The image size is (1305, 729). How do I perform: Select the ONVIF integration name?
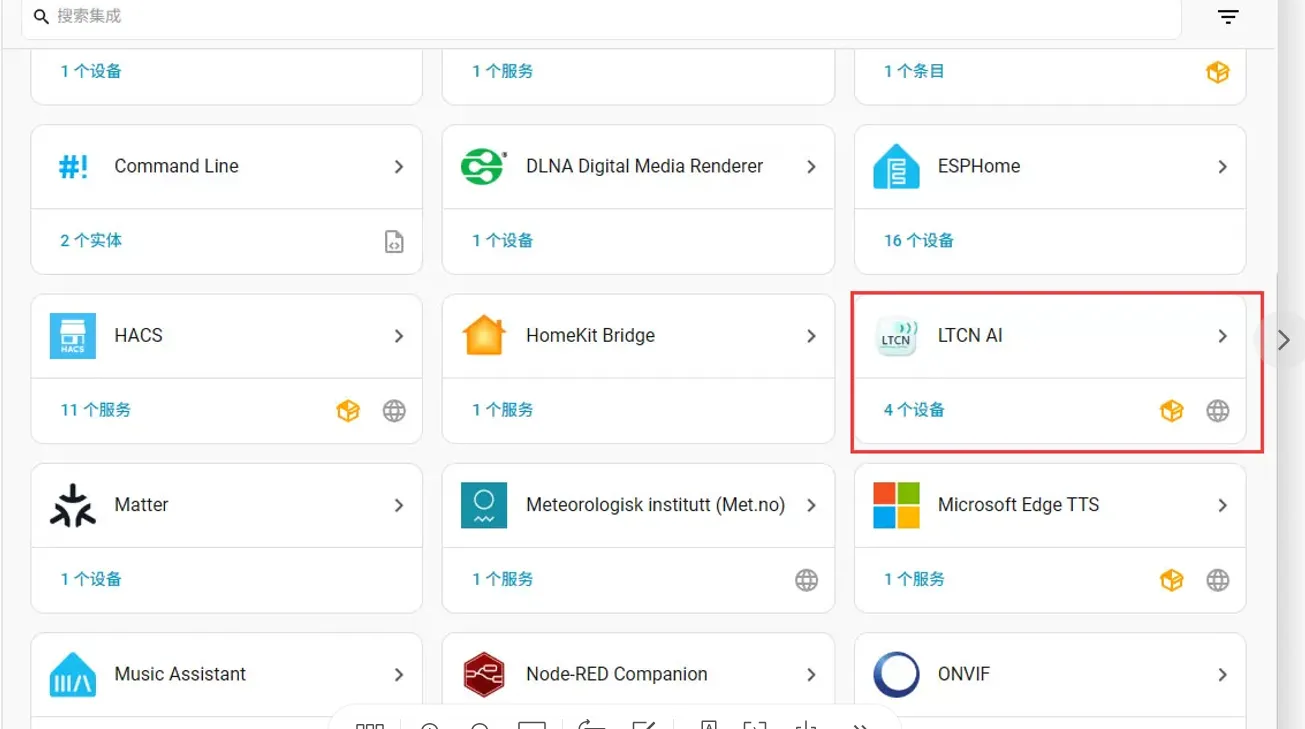coord(964,674)
